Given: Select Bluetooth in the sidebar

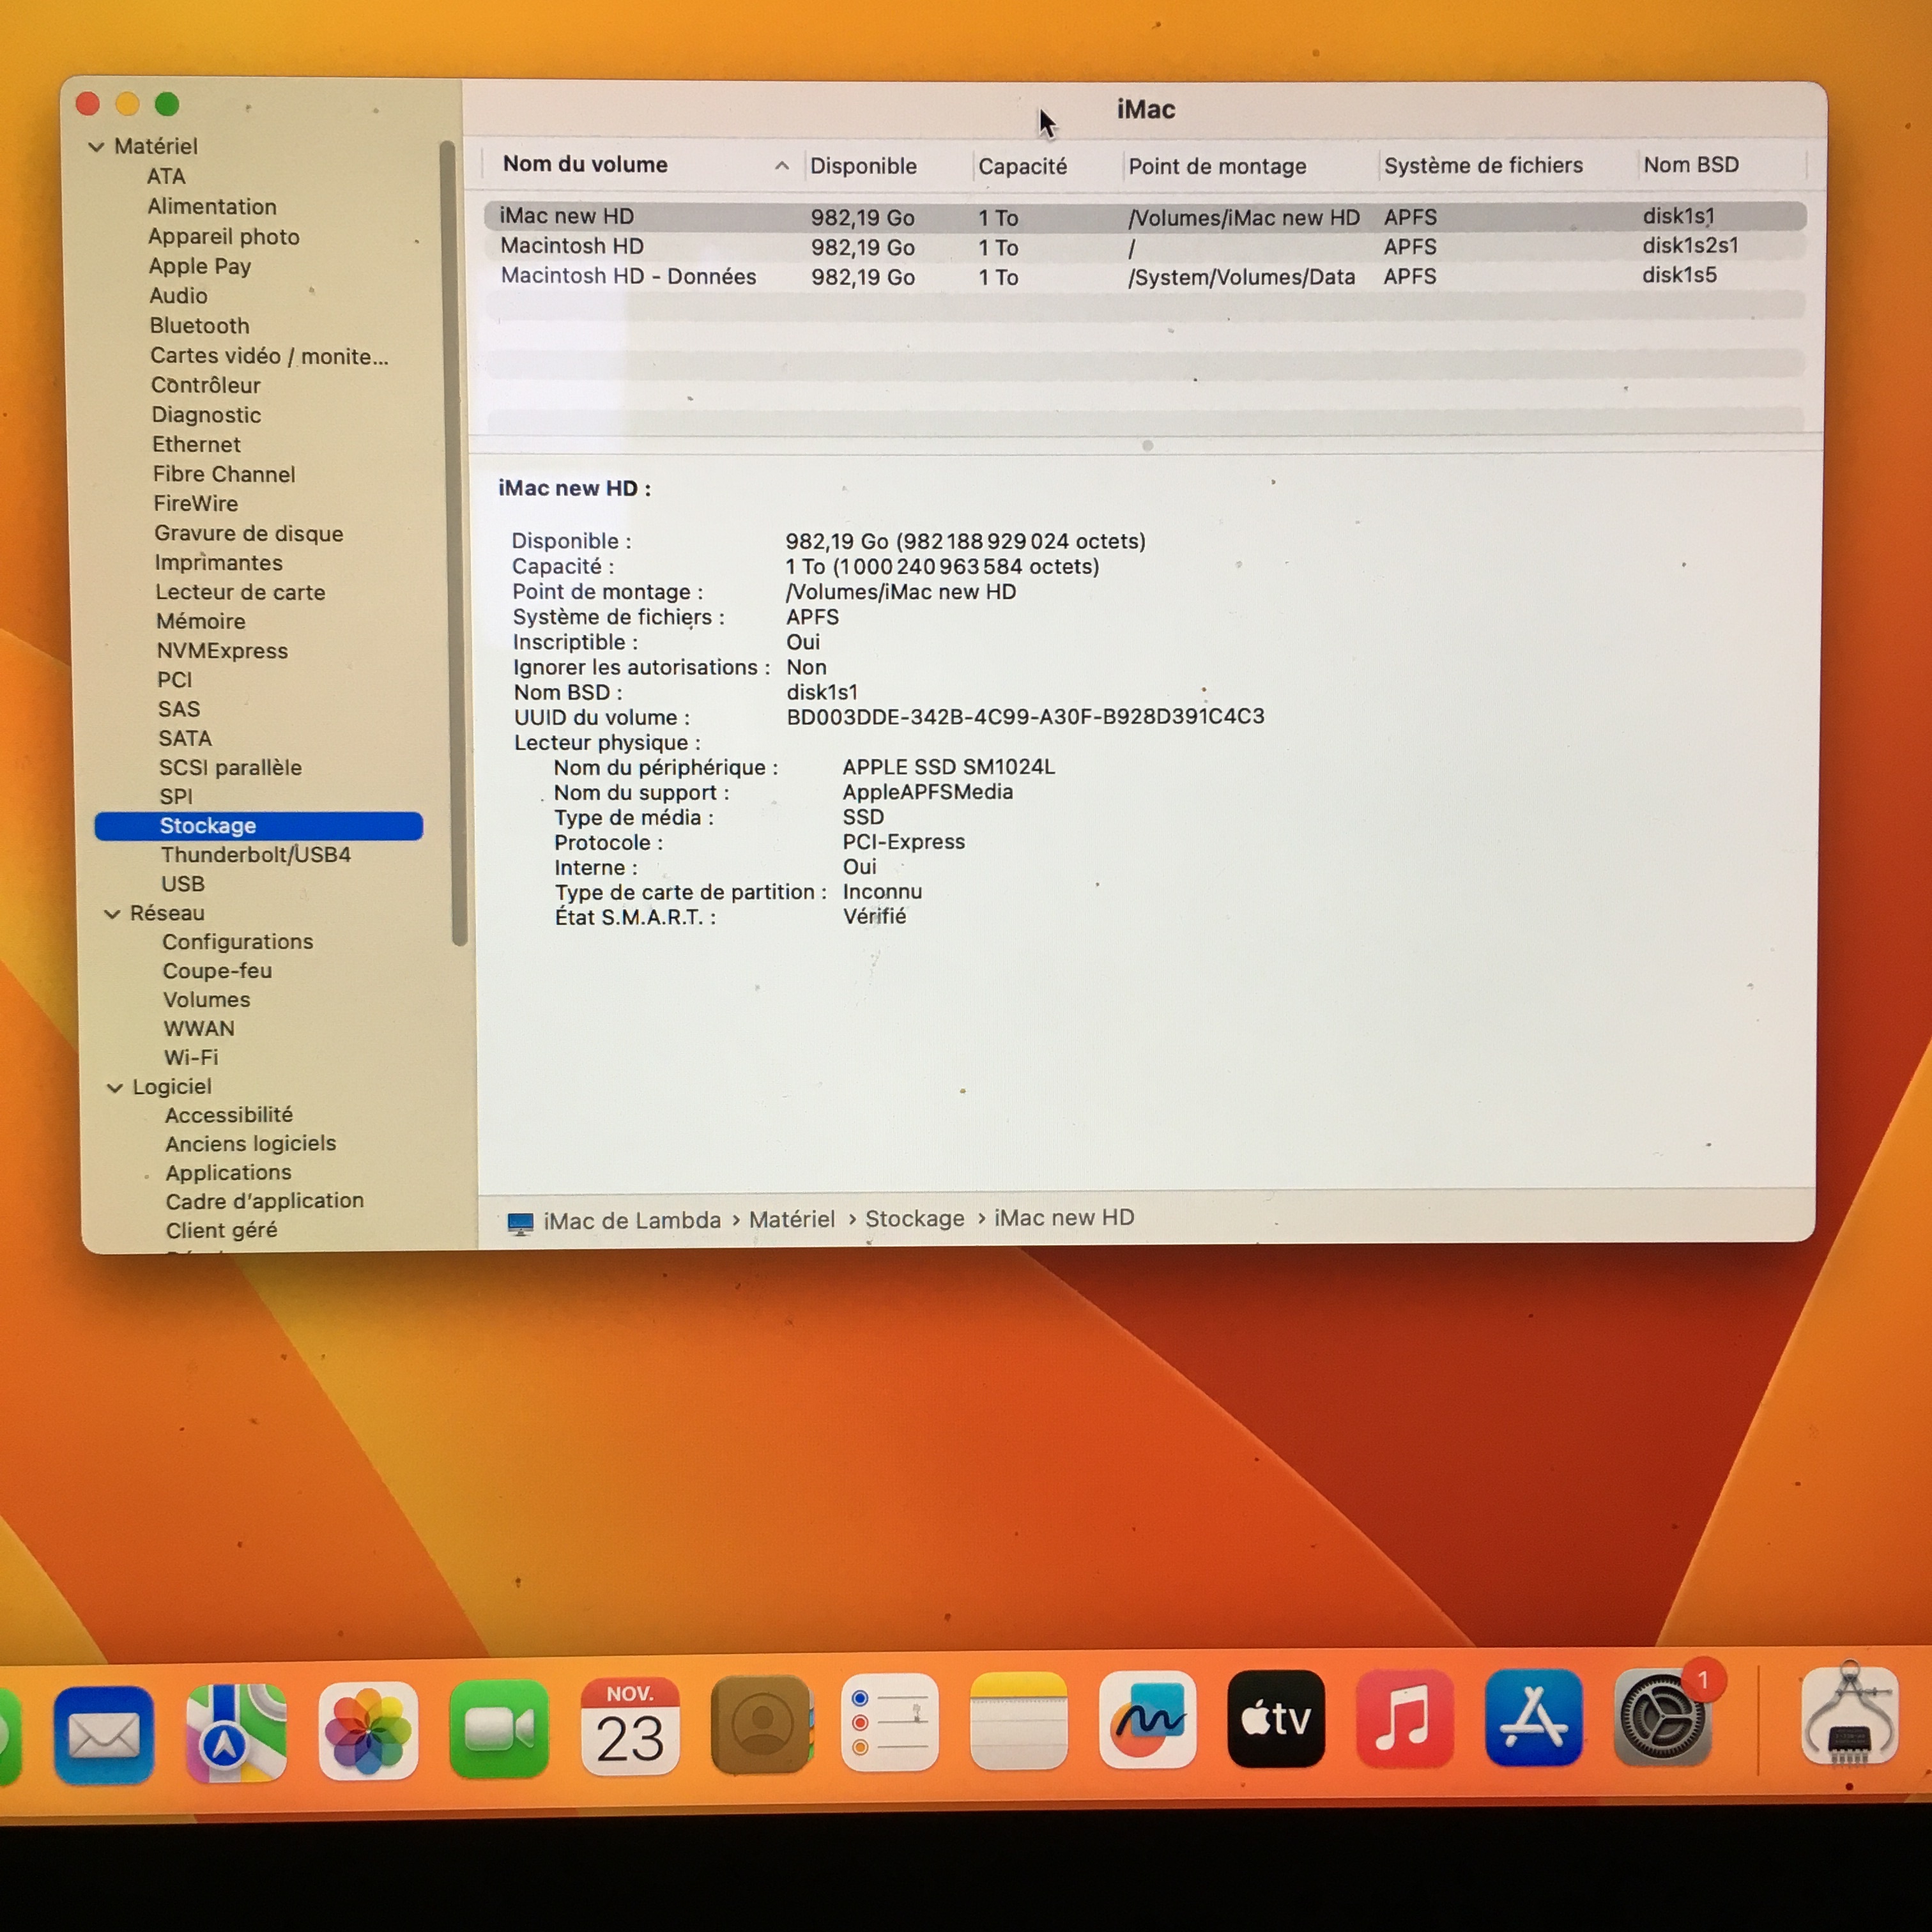Looking at the screenshot, I should [x=200, y=326].
